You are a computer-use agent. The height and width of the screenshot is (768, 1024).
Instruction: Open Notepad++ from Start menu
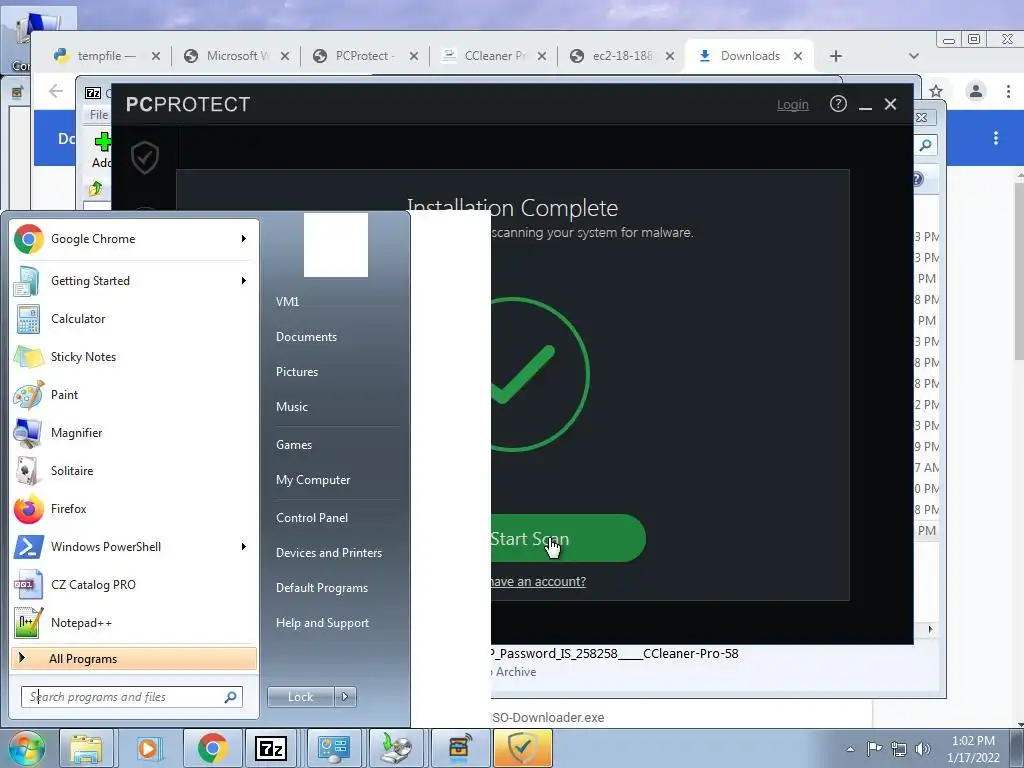click(x=134, y=622)
